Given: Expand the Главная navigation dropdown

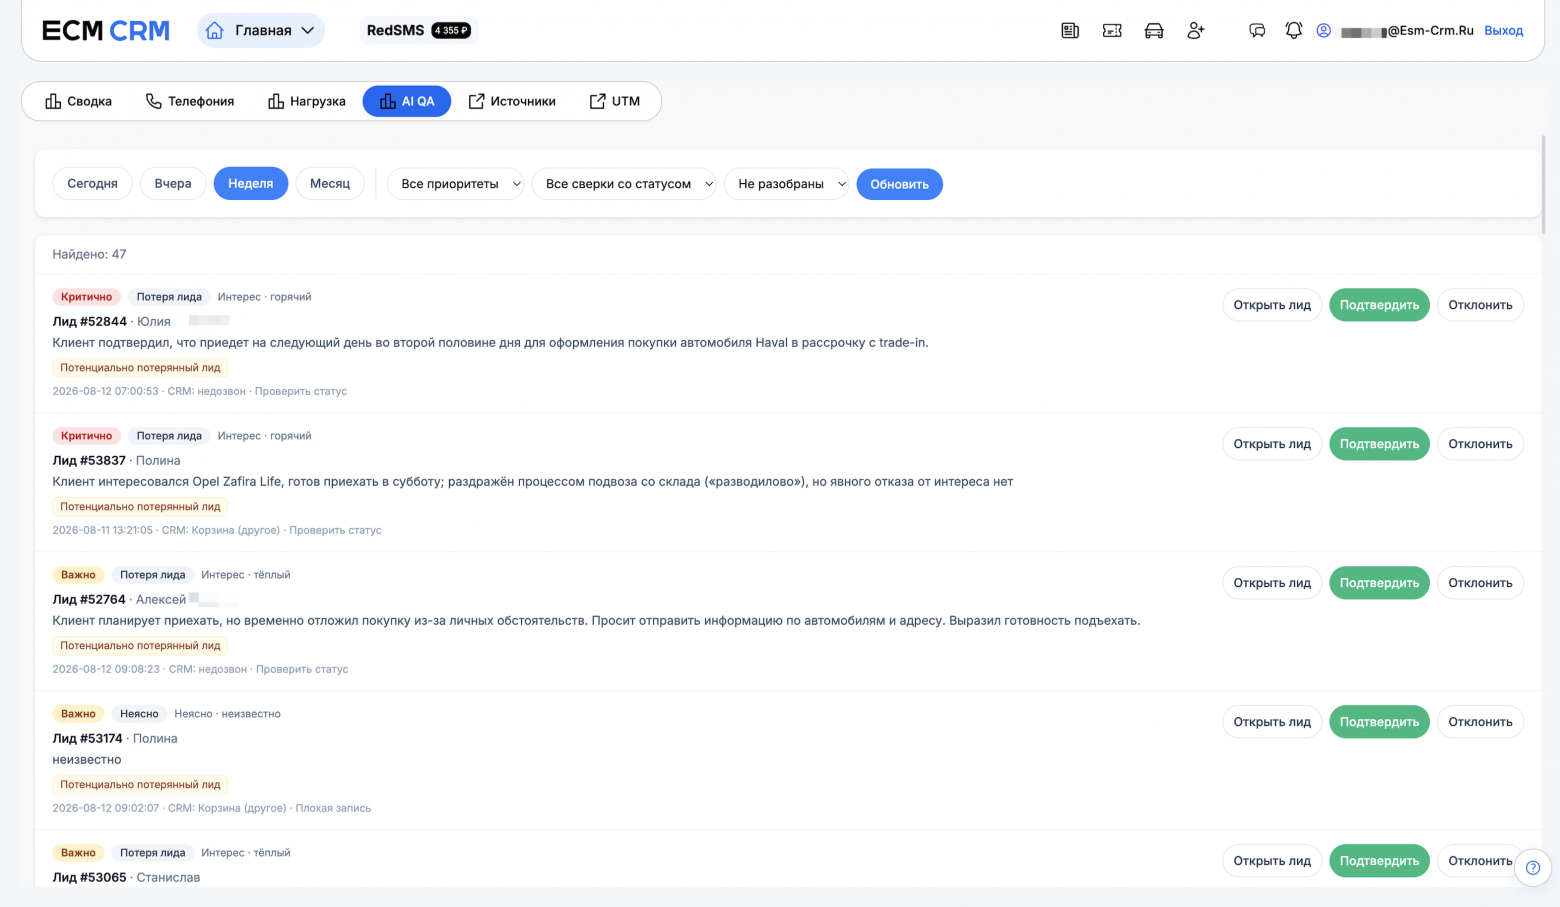Looking at the screenshot, I should click(x=261, y=30).
